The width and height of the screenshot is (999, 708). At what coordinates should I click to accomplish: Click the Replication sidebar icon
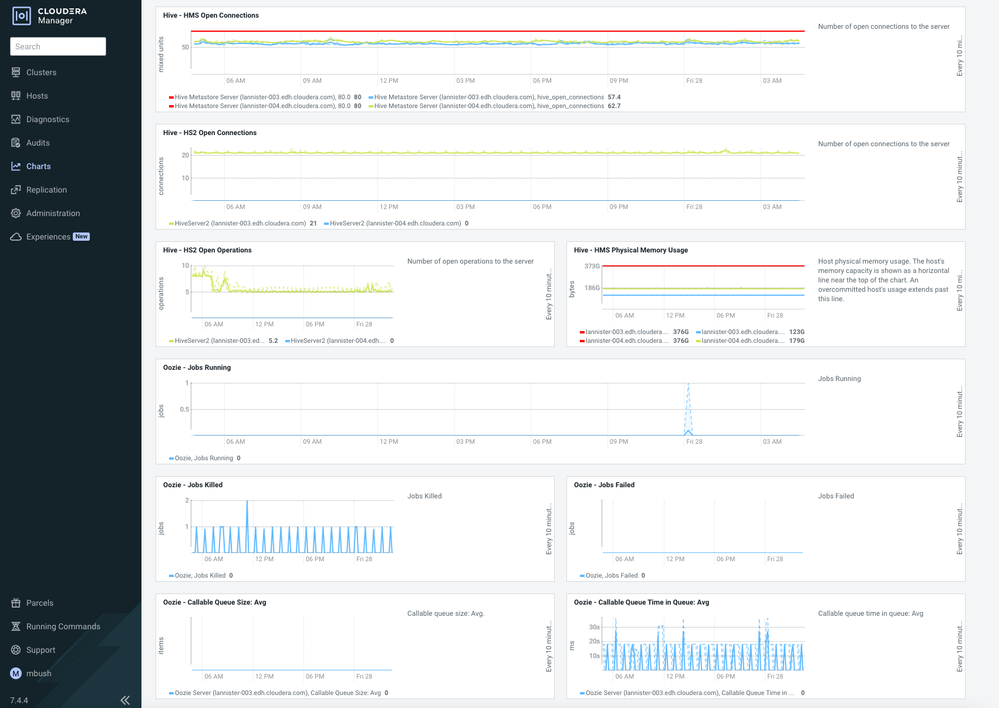(16, 190)
